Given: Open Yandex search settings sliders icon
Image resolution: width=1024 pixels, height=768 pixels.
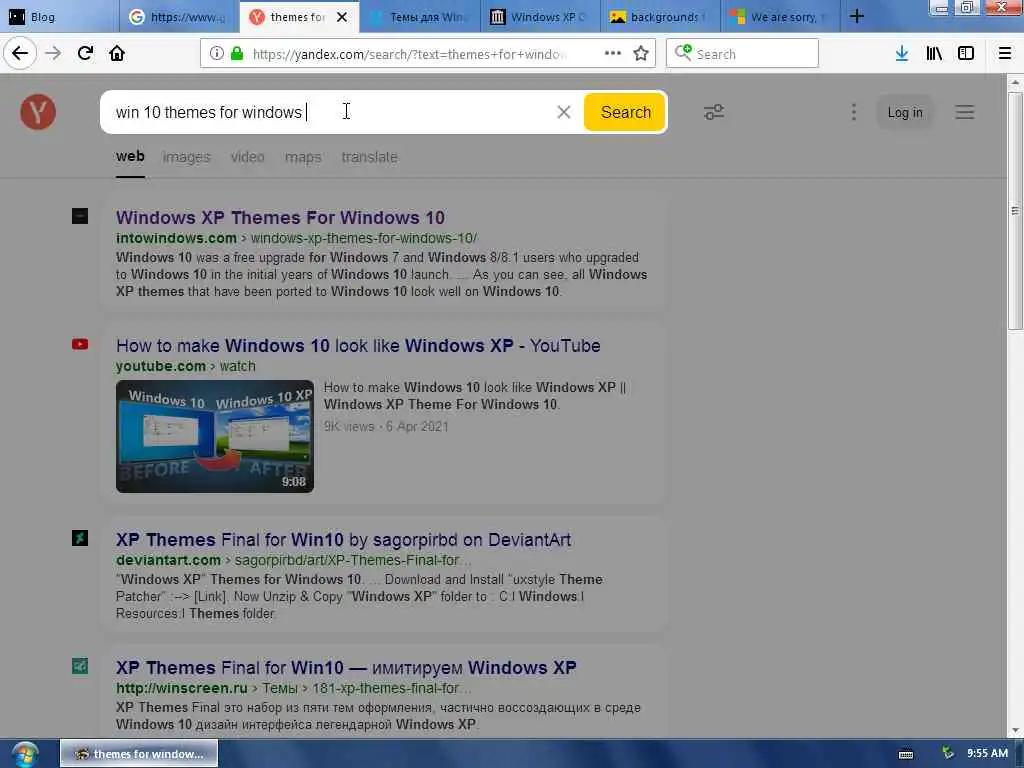Looking at the screenshot, I should (x=714, y=112).
